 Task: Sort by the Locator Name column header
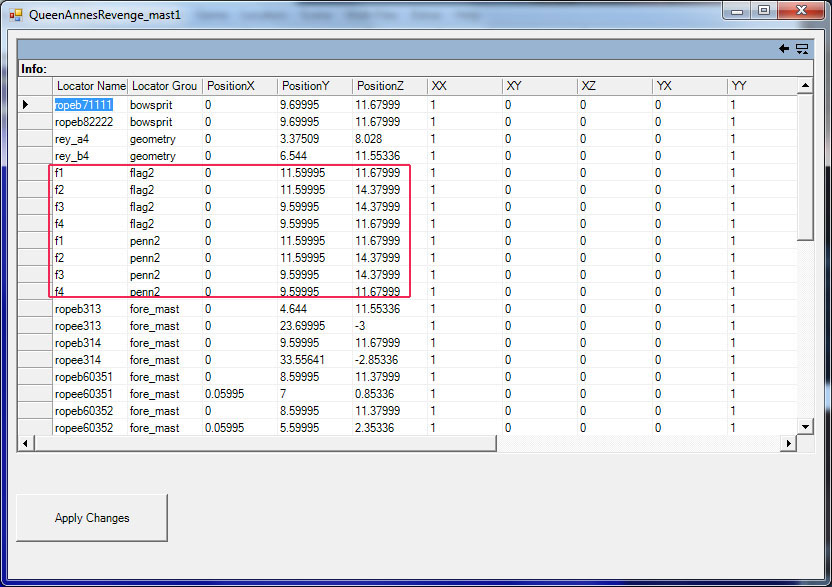click(x=90, y=86)
